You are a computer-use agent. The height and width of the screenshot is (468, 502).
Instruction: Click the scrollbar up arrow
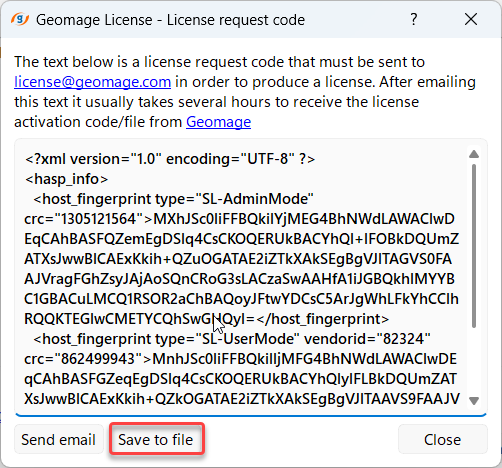tap(474, 154)
